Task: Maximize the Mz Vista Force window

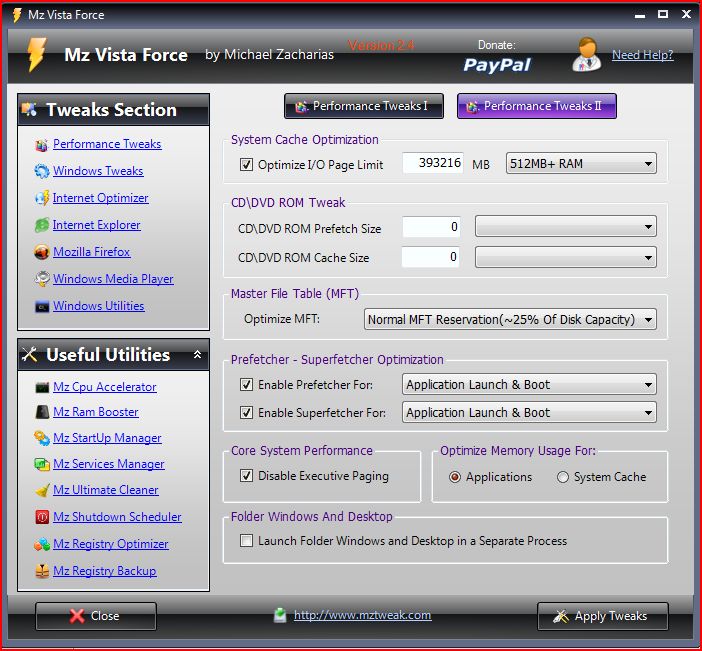Action: click(x=663, y=14)
